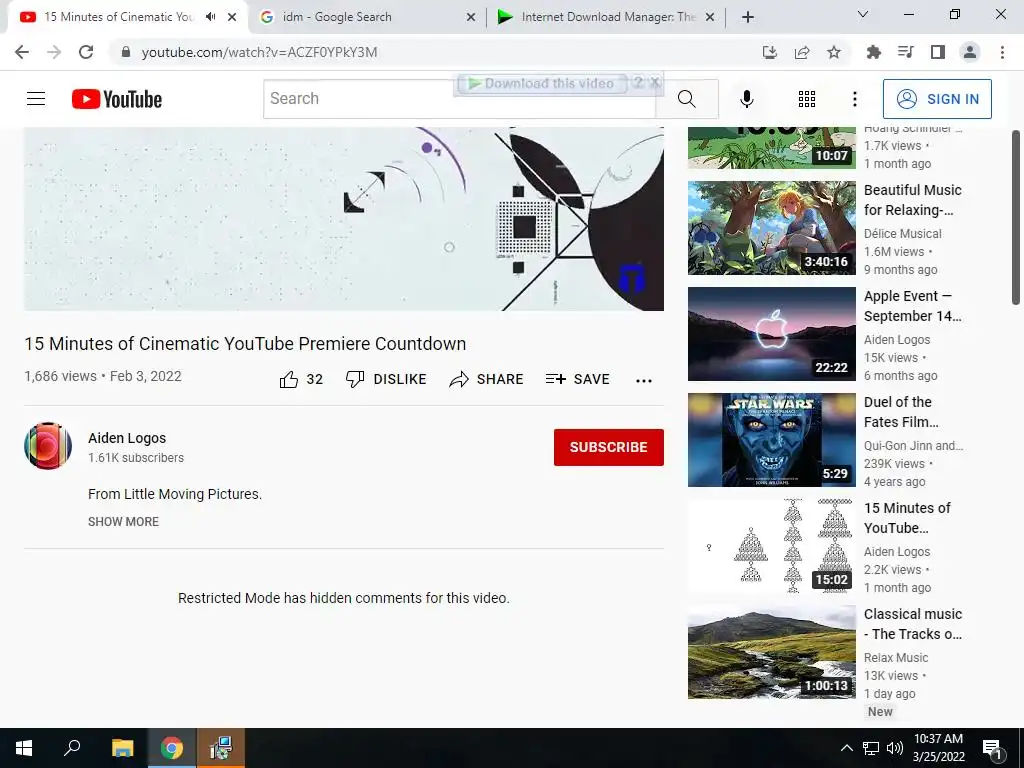1024x768 pixels.
Task: Click the search magnifier button
Action: coord(686,99)
